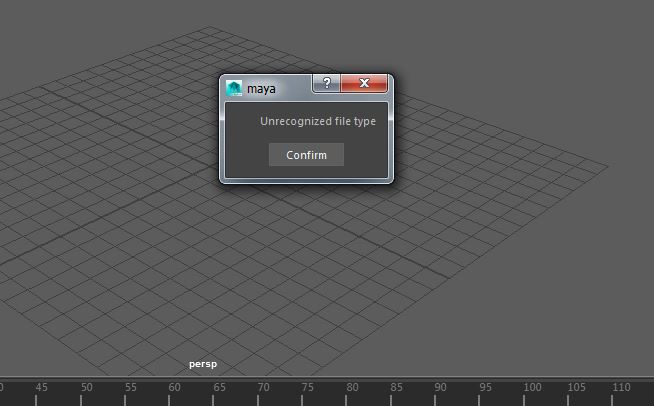Jump to frame 100 on the timeline
This screenshot has width=654, height=406.
pos(532,388)
